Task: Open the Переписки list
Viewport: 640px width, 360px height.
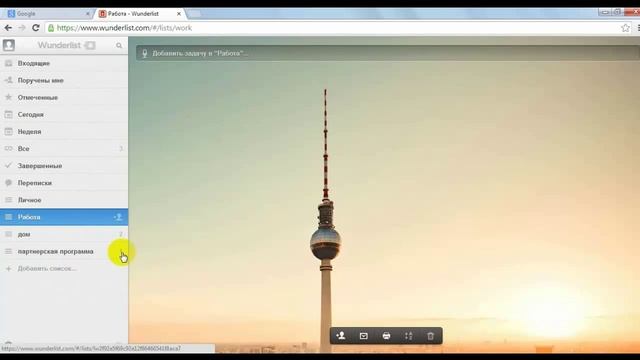Action: coord(64,183)
